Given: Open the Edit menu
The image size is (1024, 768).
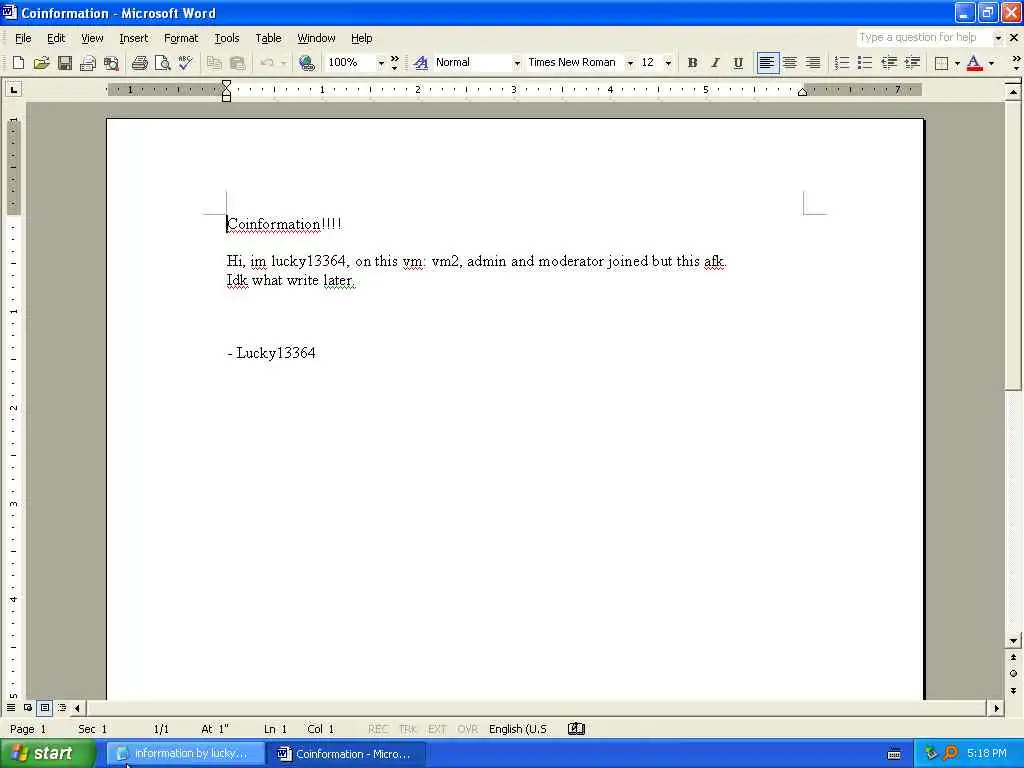Looking at the screenshot, I should coord(56,38).
